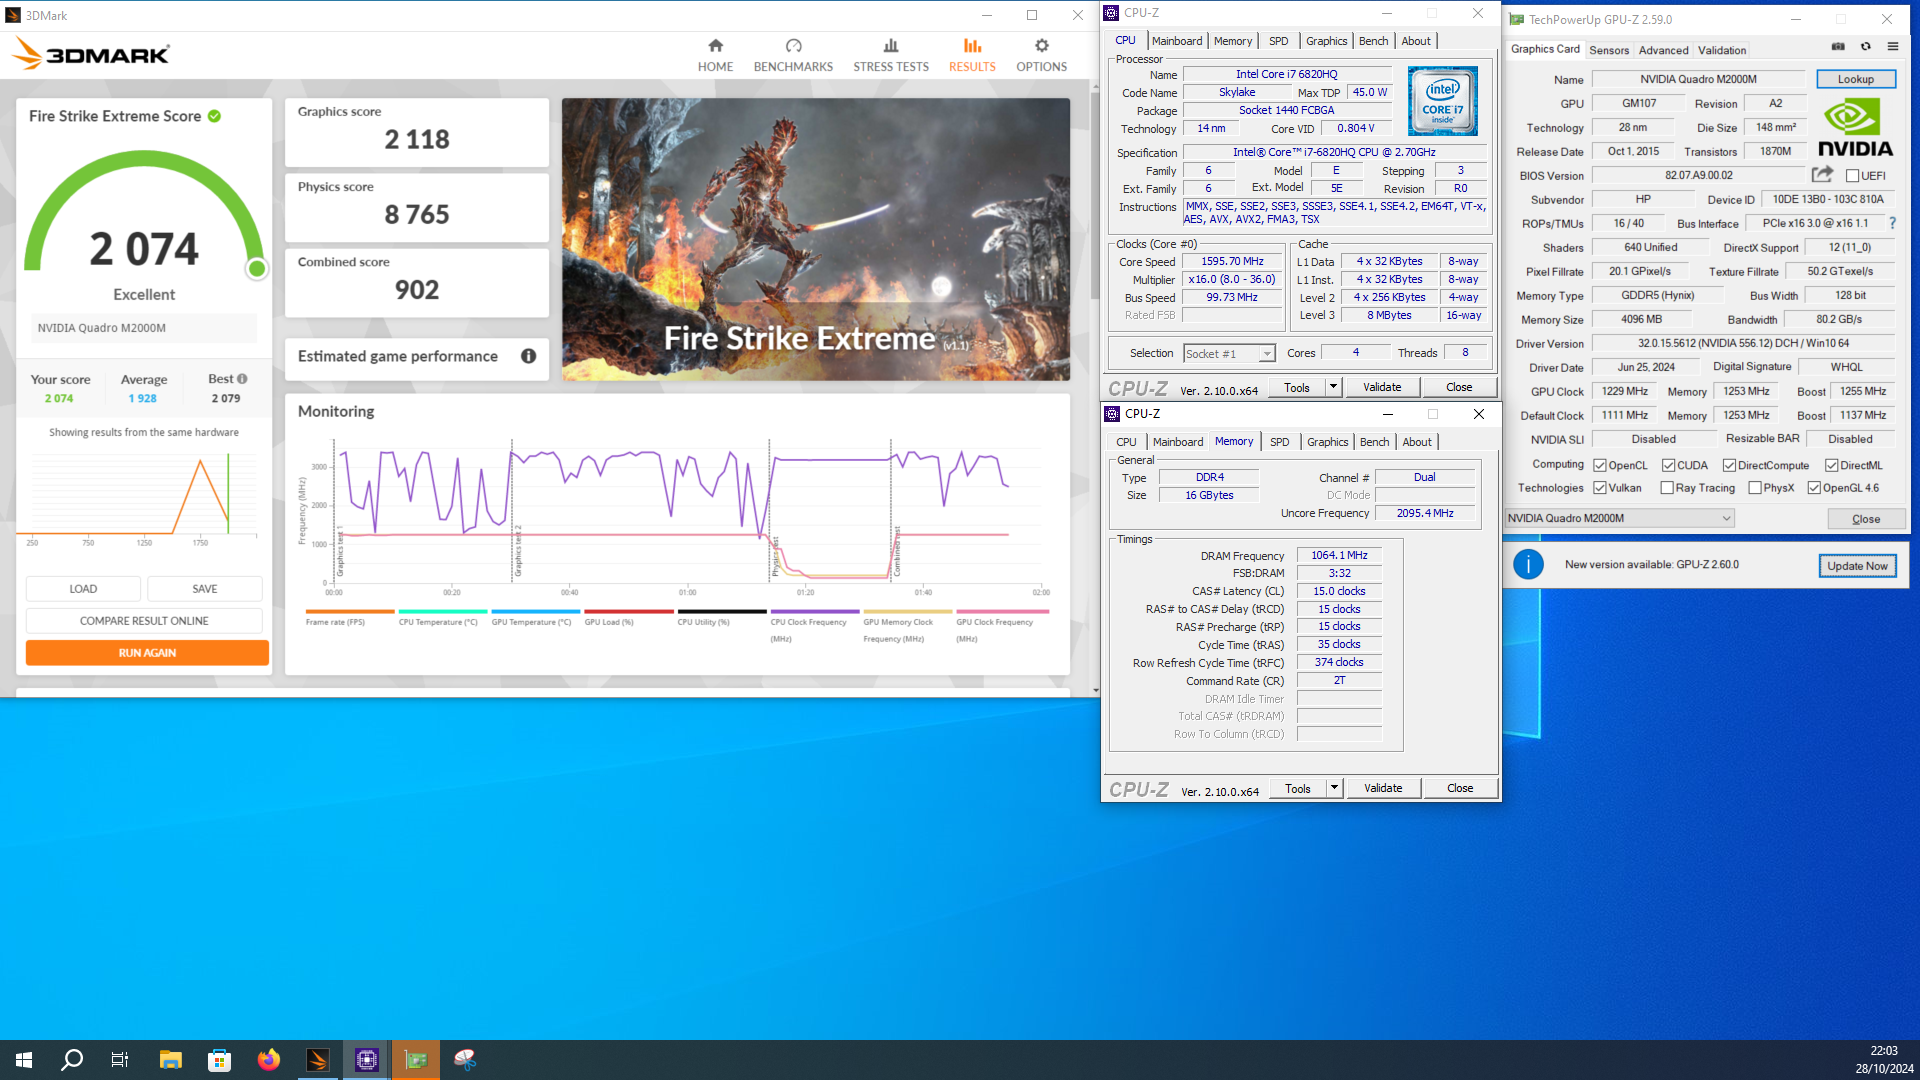The image size is (1920, 1080).
Task: Click the info icon next to Best score
Action: click(242, 379)
